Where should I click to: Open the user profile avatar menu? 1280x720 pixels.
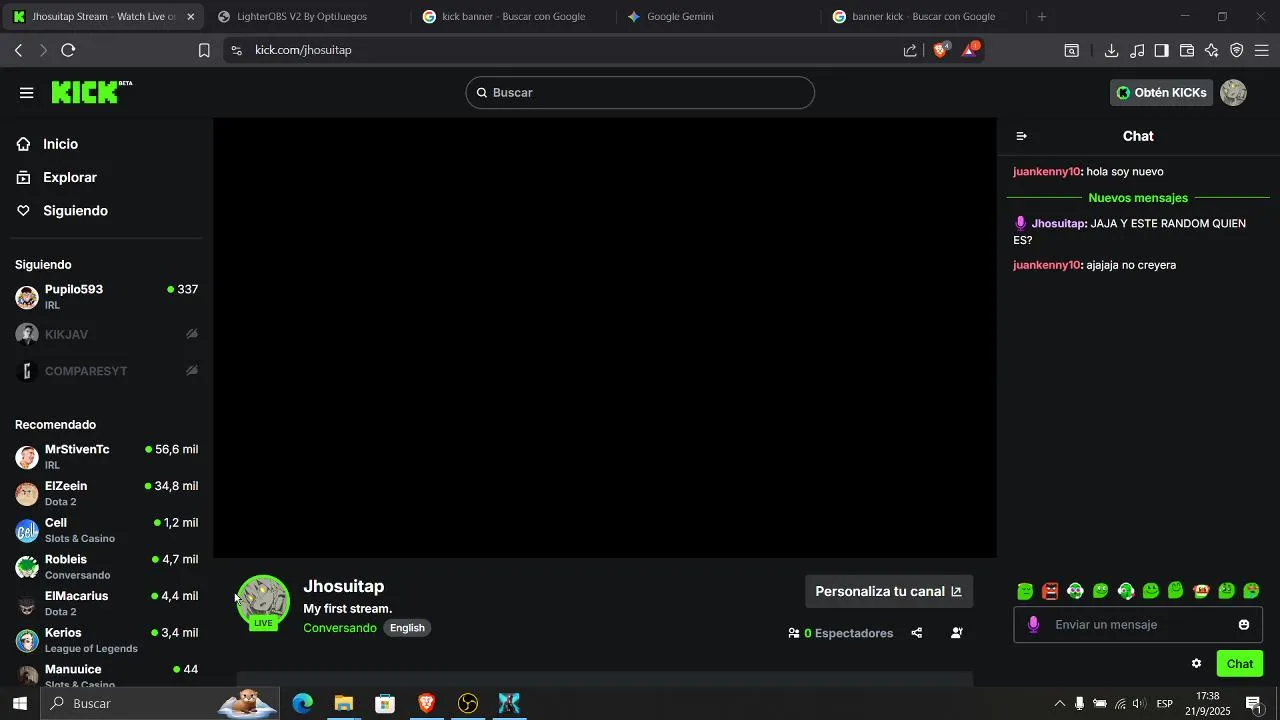click(1234, 93)
